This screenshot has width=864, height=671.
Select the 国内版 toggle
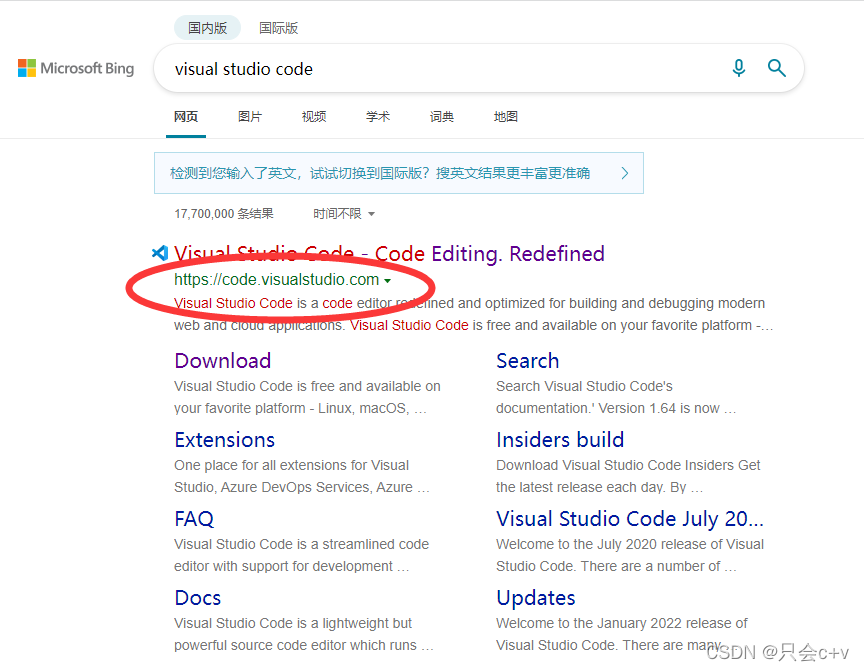point(207,28)
